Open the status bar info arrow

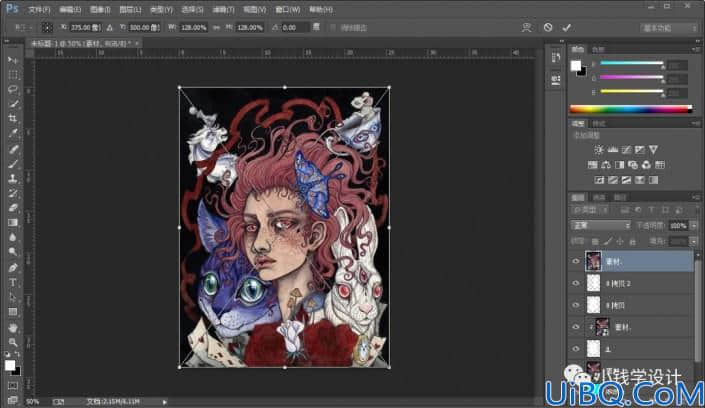(x=165, y=402)
